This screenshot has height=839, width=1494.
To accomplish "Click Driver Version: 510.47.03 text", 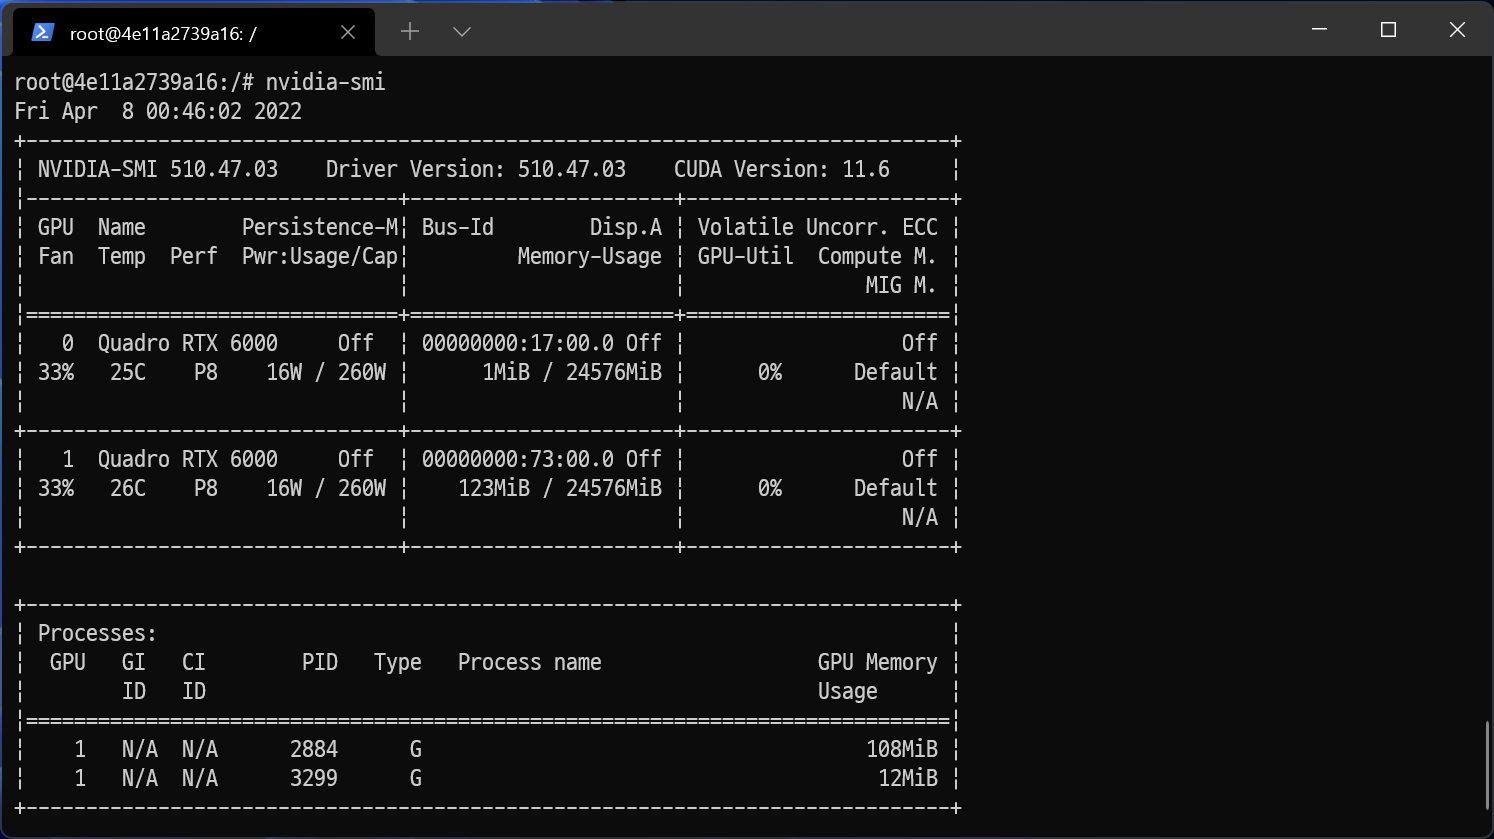I will 476,169.
